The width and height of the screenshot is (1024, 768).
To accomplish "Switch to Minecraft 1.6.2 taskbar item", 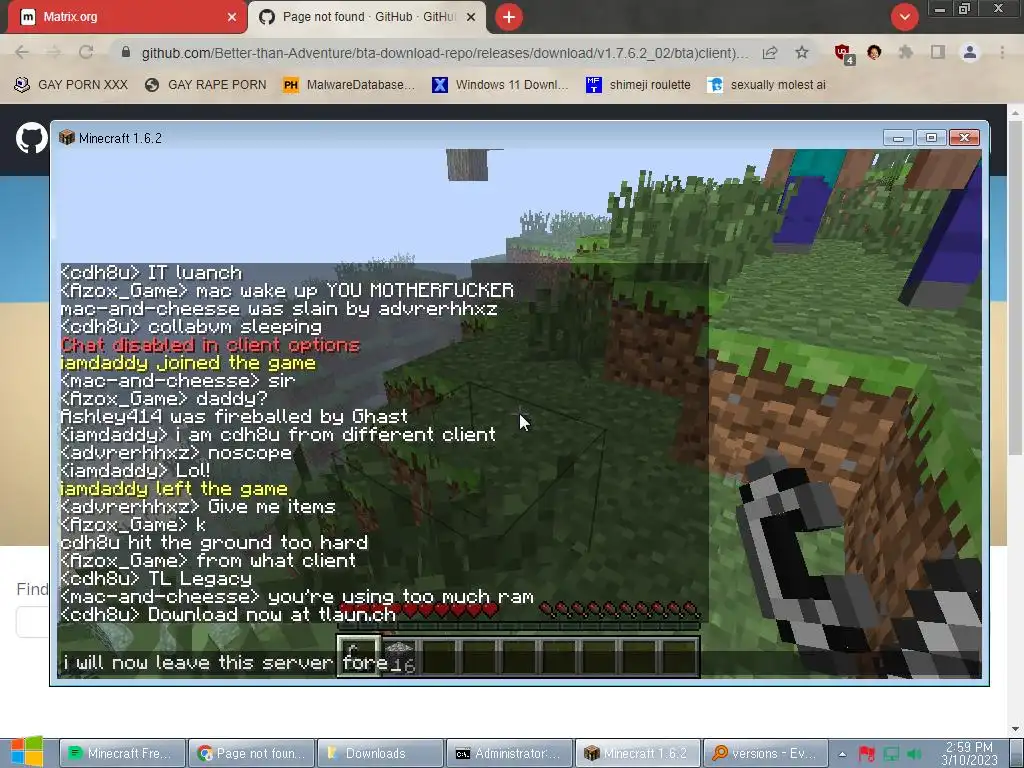I will click(x=638, y=754).
